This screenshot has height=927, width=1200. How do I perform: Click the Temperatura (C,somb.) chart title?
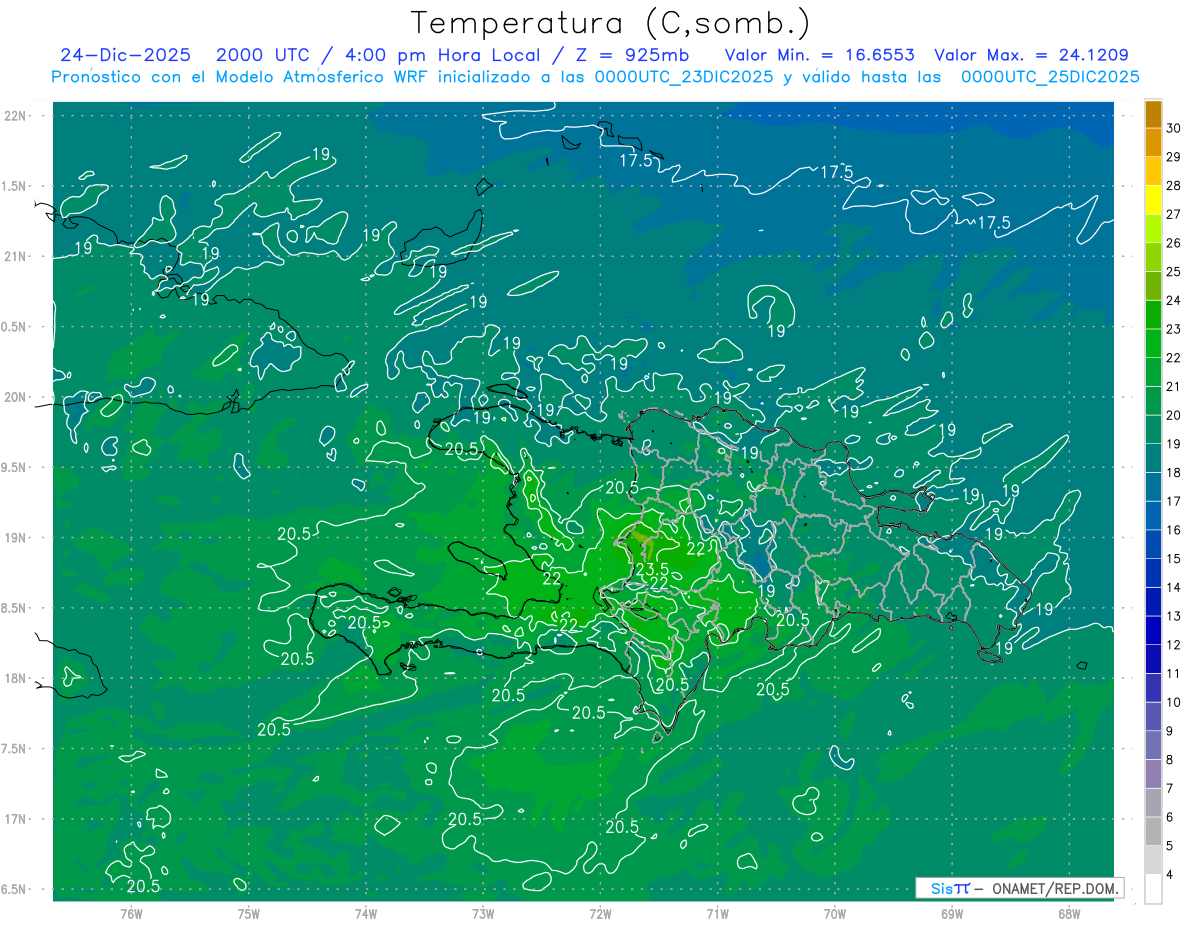[x=610, y=23]
